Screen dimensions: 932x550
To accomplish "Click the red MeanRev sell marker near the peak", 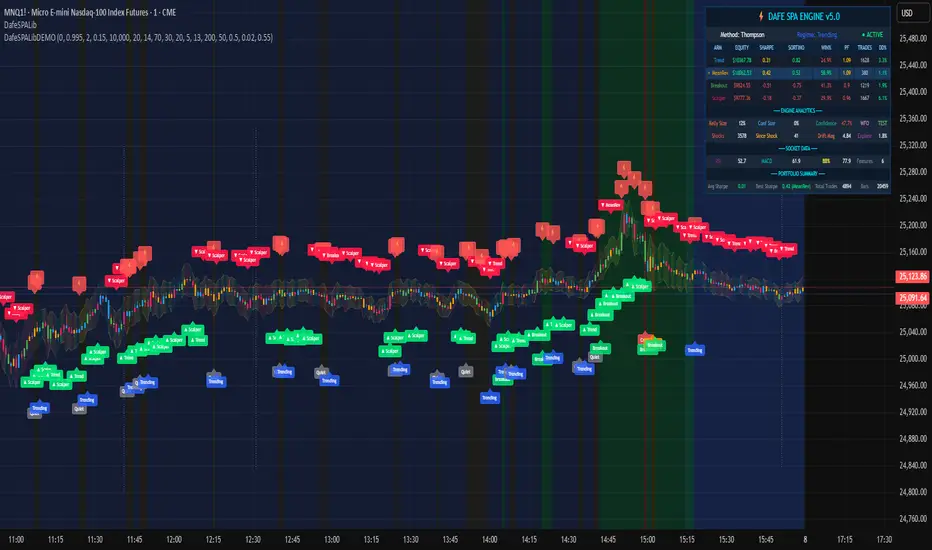I will click(x=610, y=205).
